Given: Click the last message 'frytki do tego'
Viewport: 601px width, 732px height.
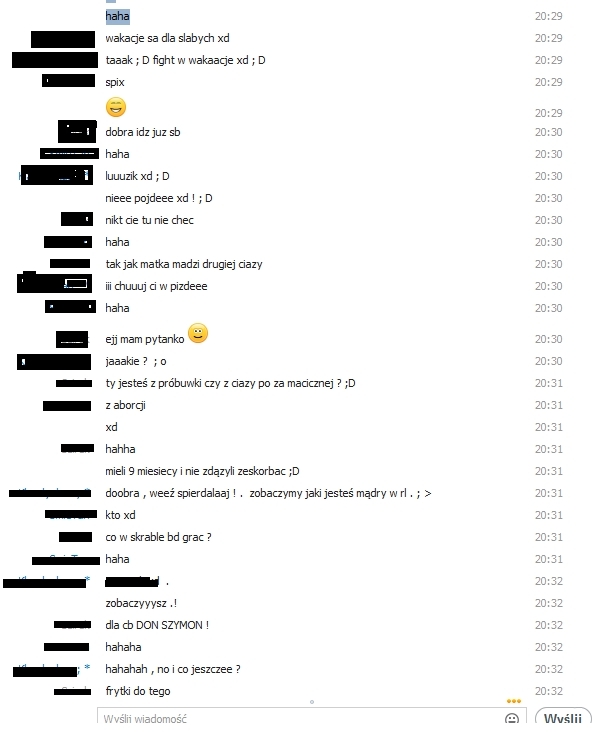Looking at the screenshot, I should (x=138, y=691).
